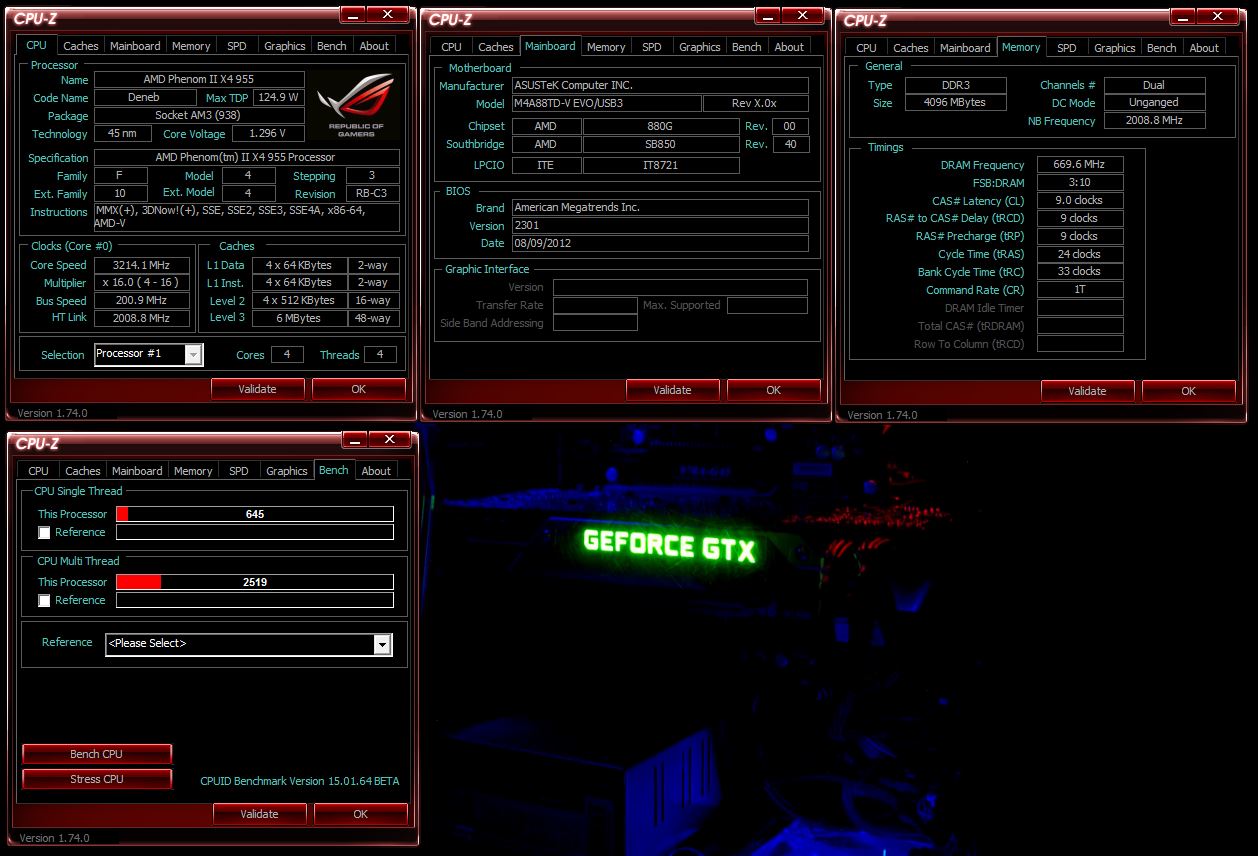Open the SPD tab in the processor info window
This screenshot has width=1258, height=856.
click(x=237, y=46)
